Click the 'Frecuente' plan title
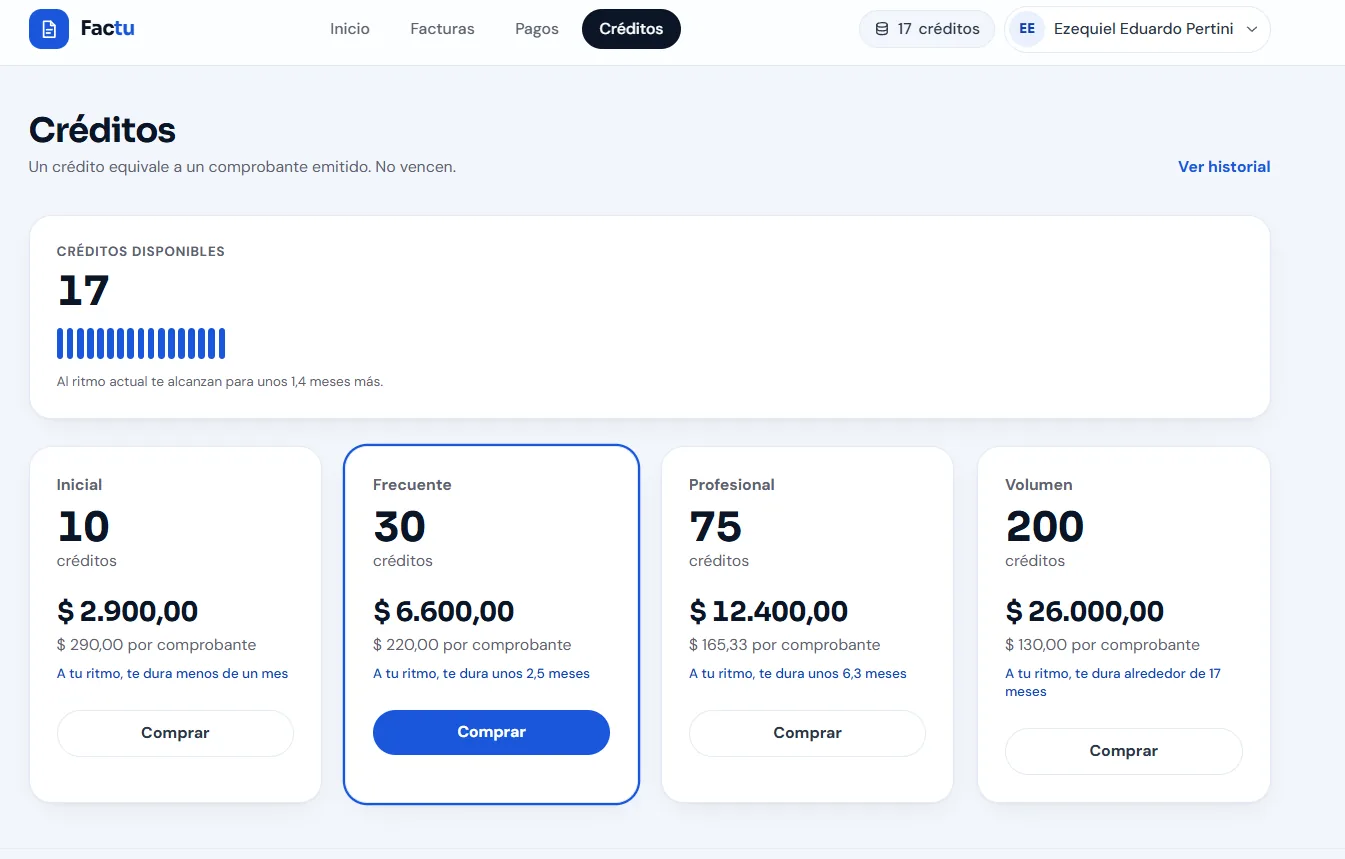 (x=412, y=485)
